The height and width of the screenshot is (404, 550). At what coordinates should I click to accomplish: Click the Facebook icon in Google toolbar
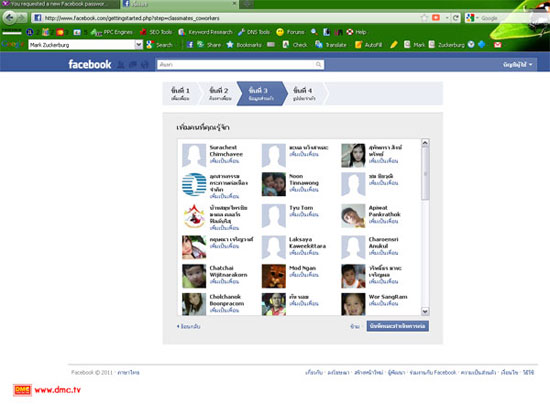[x=190, y=45]
